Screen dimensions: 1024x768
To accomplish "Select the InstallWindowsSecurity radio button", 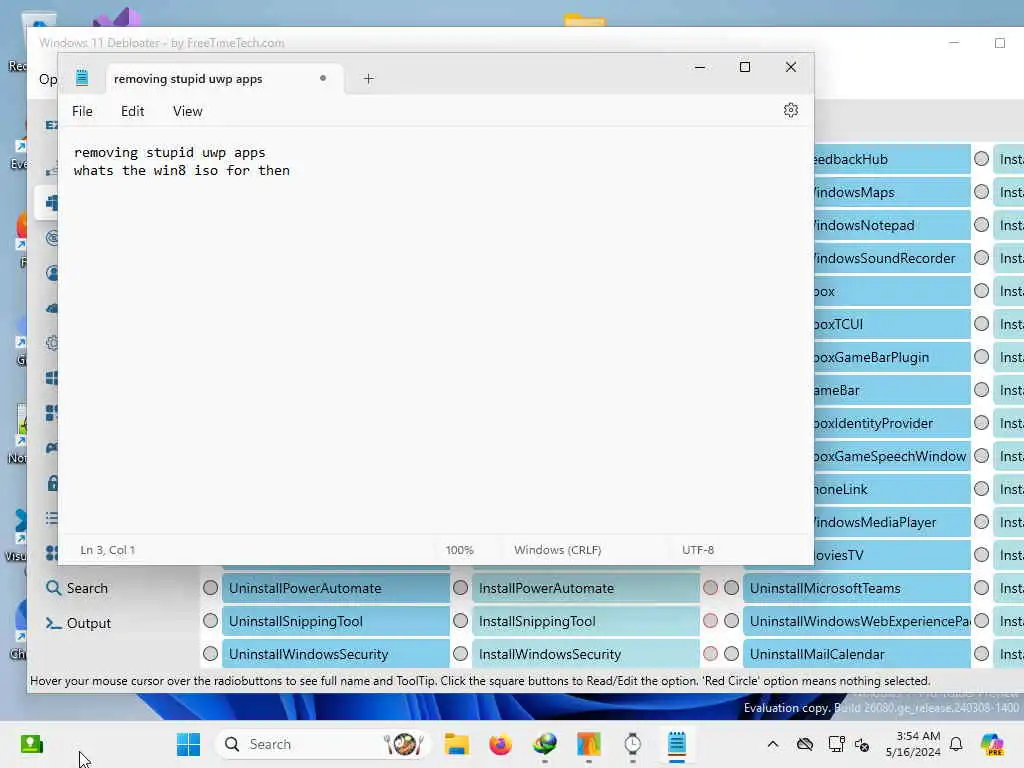I will [460, 654].
